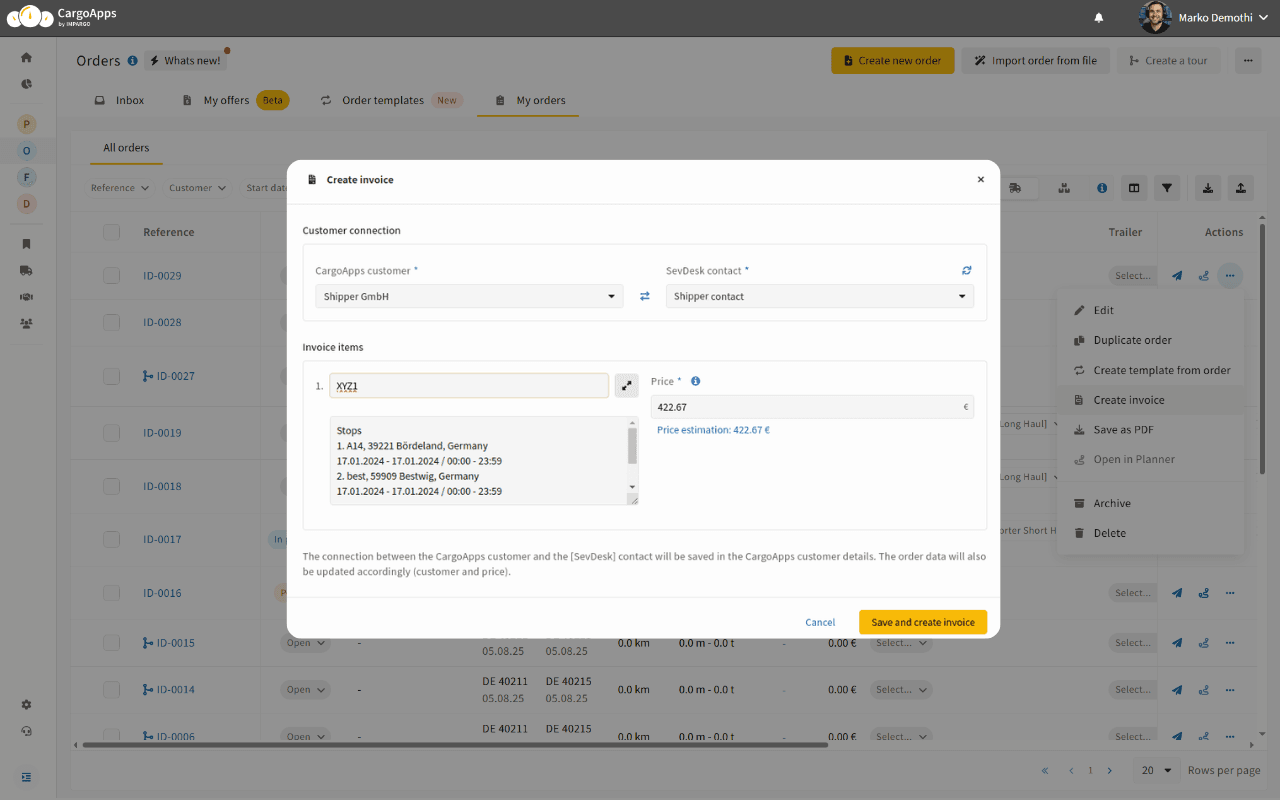Open the SevDesk contact dropdown showing Shipper contact

(819, 296)
